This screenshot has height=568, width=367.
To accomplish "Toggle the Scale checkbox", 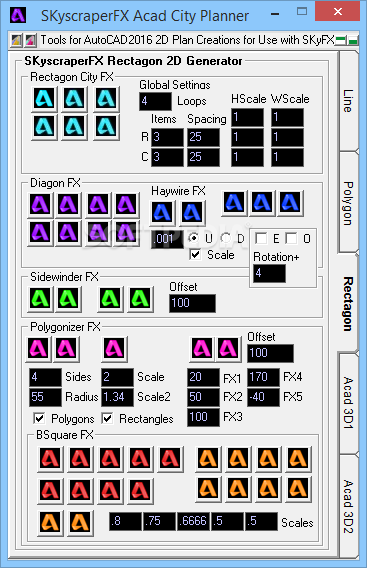I will click(195, 255).
